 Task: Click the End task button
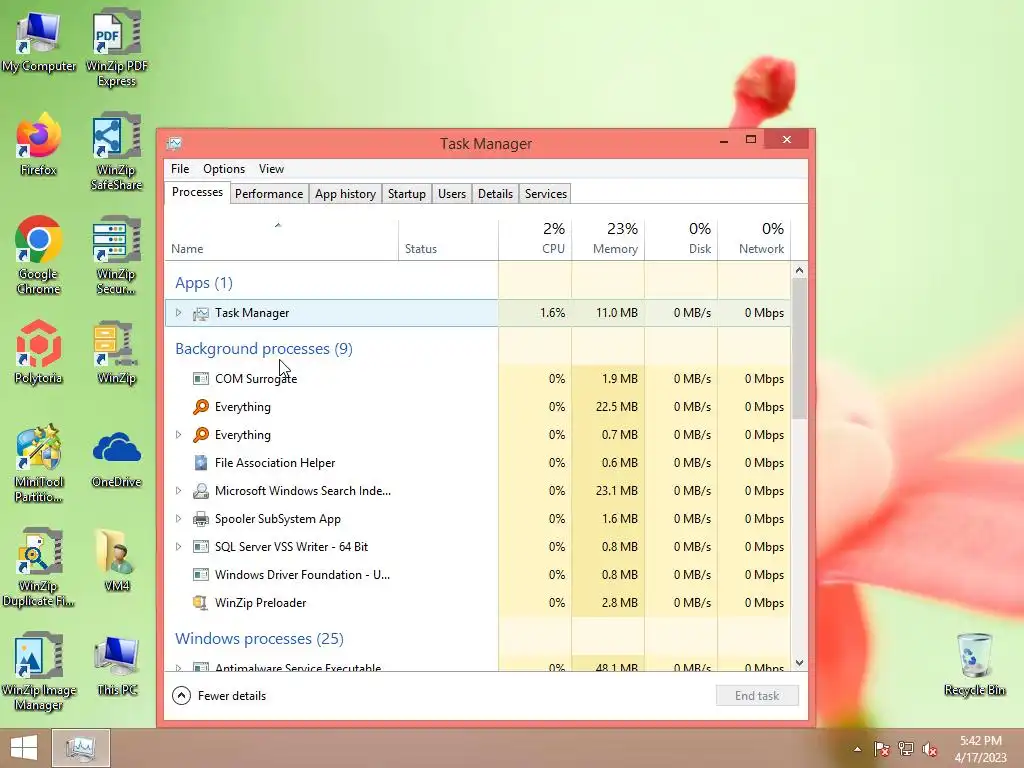pos(757,696)
